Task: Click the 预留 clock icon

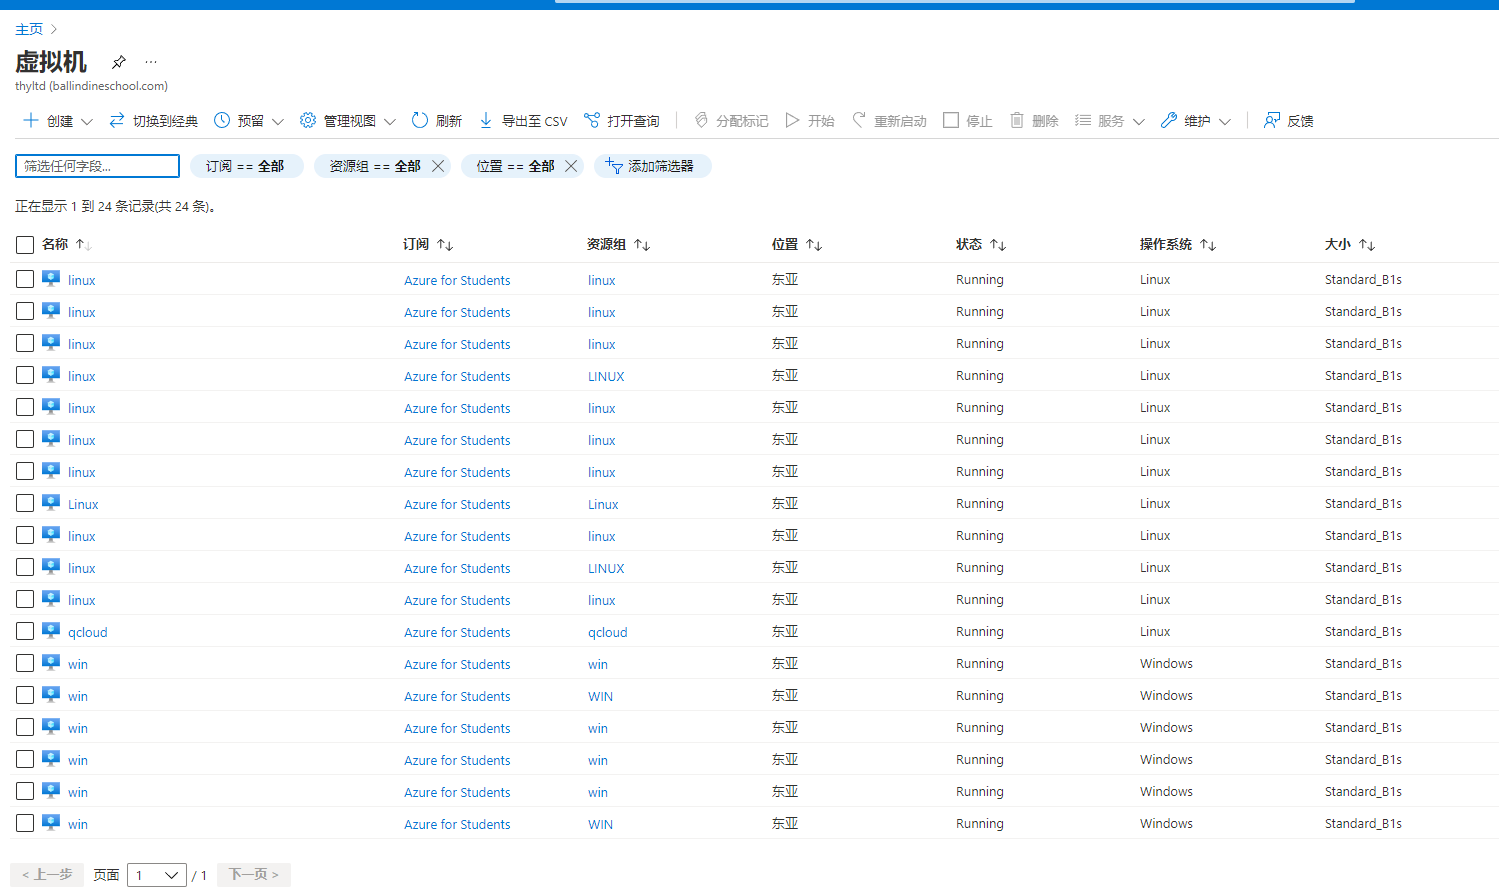Action: pyautogui.click(x=222, y=120)
